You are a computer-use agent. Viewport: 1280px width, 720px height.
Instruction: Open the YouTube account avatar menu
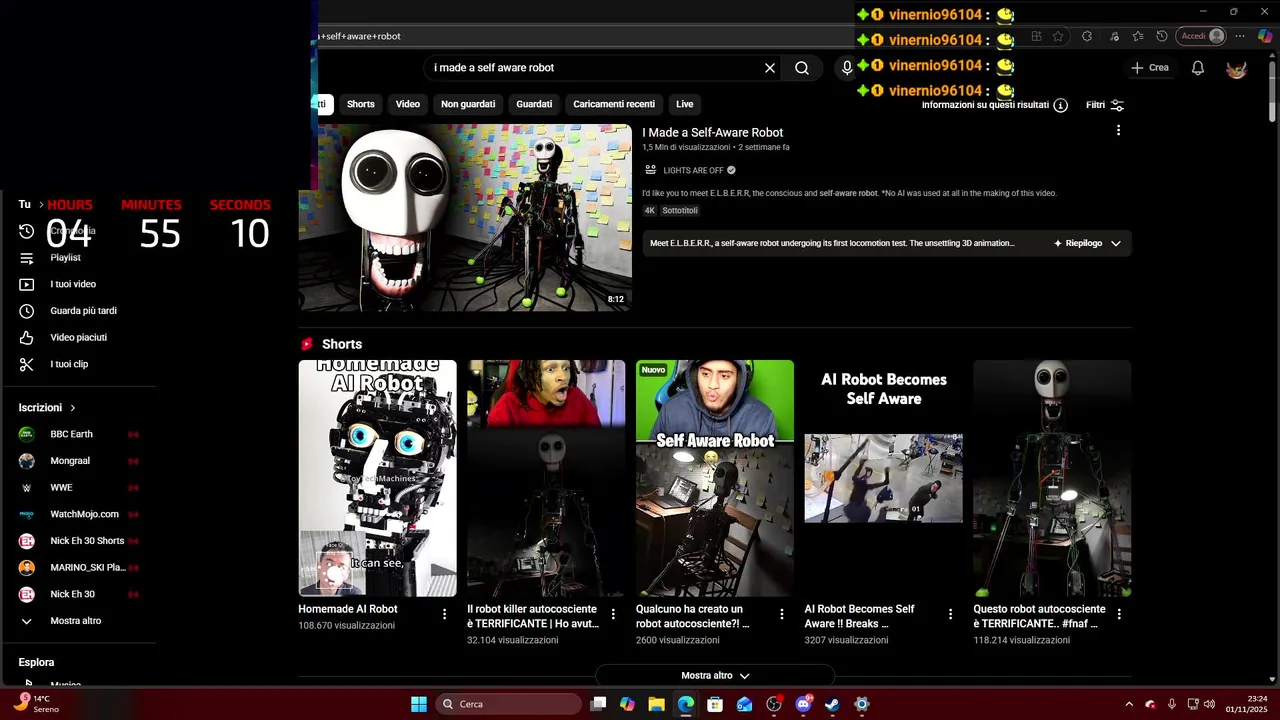tap(1237, 68)
